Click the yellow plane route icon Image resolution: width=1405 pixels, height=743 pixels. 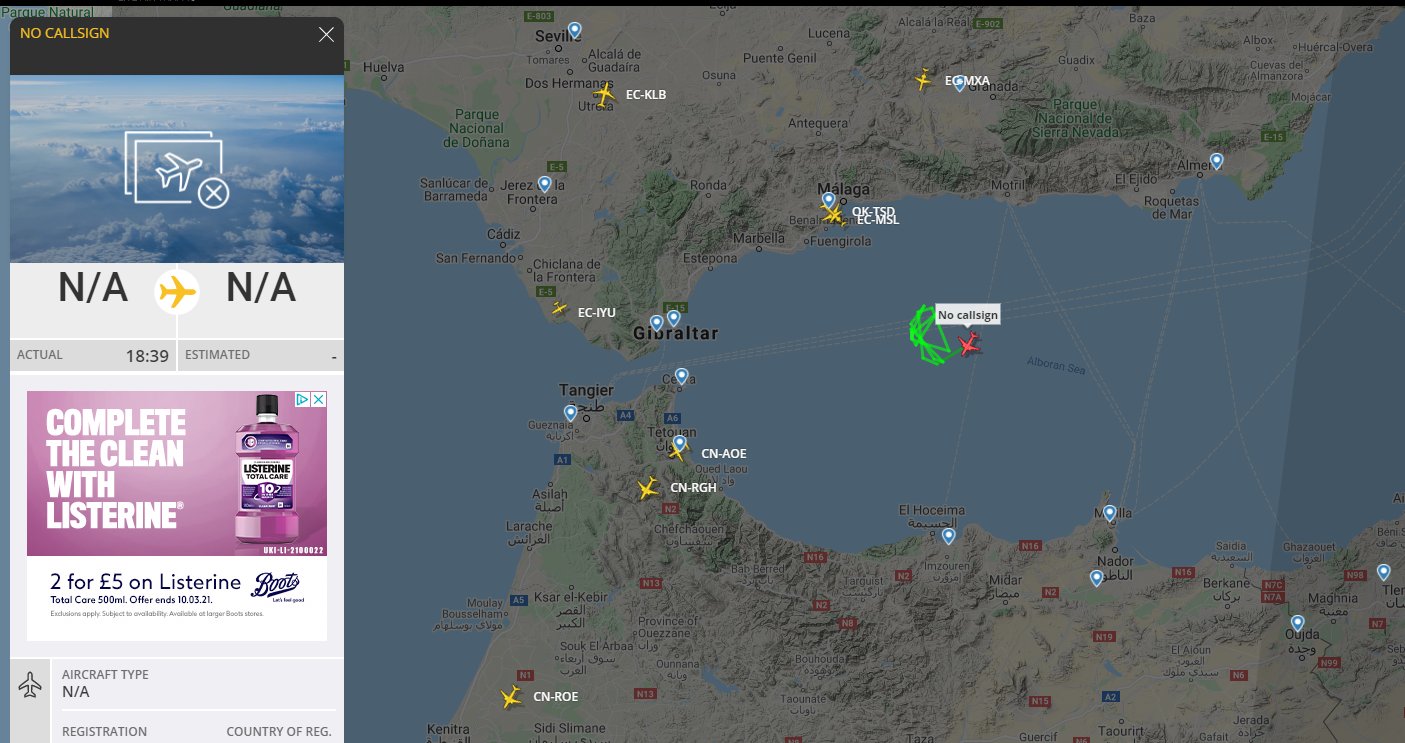tap(177, 292)
